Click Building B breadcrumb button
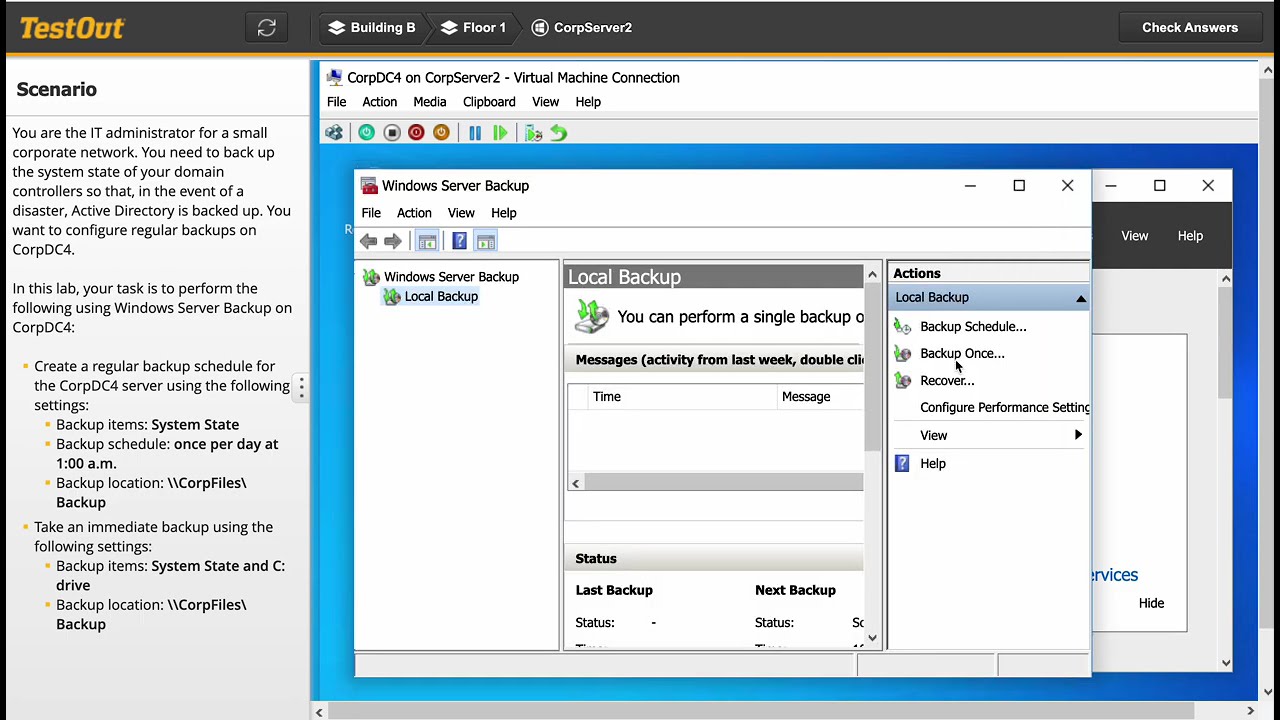 pos(372,28)
